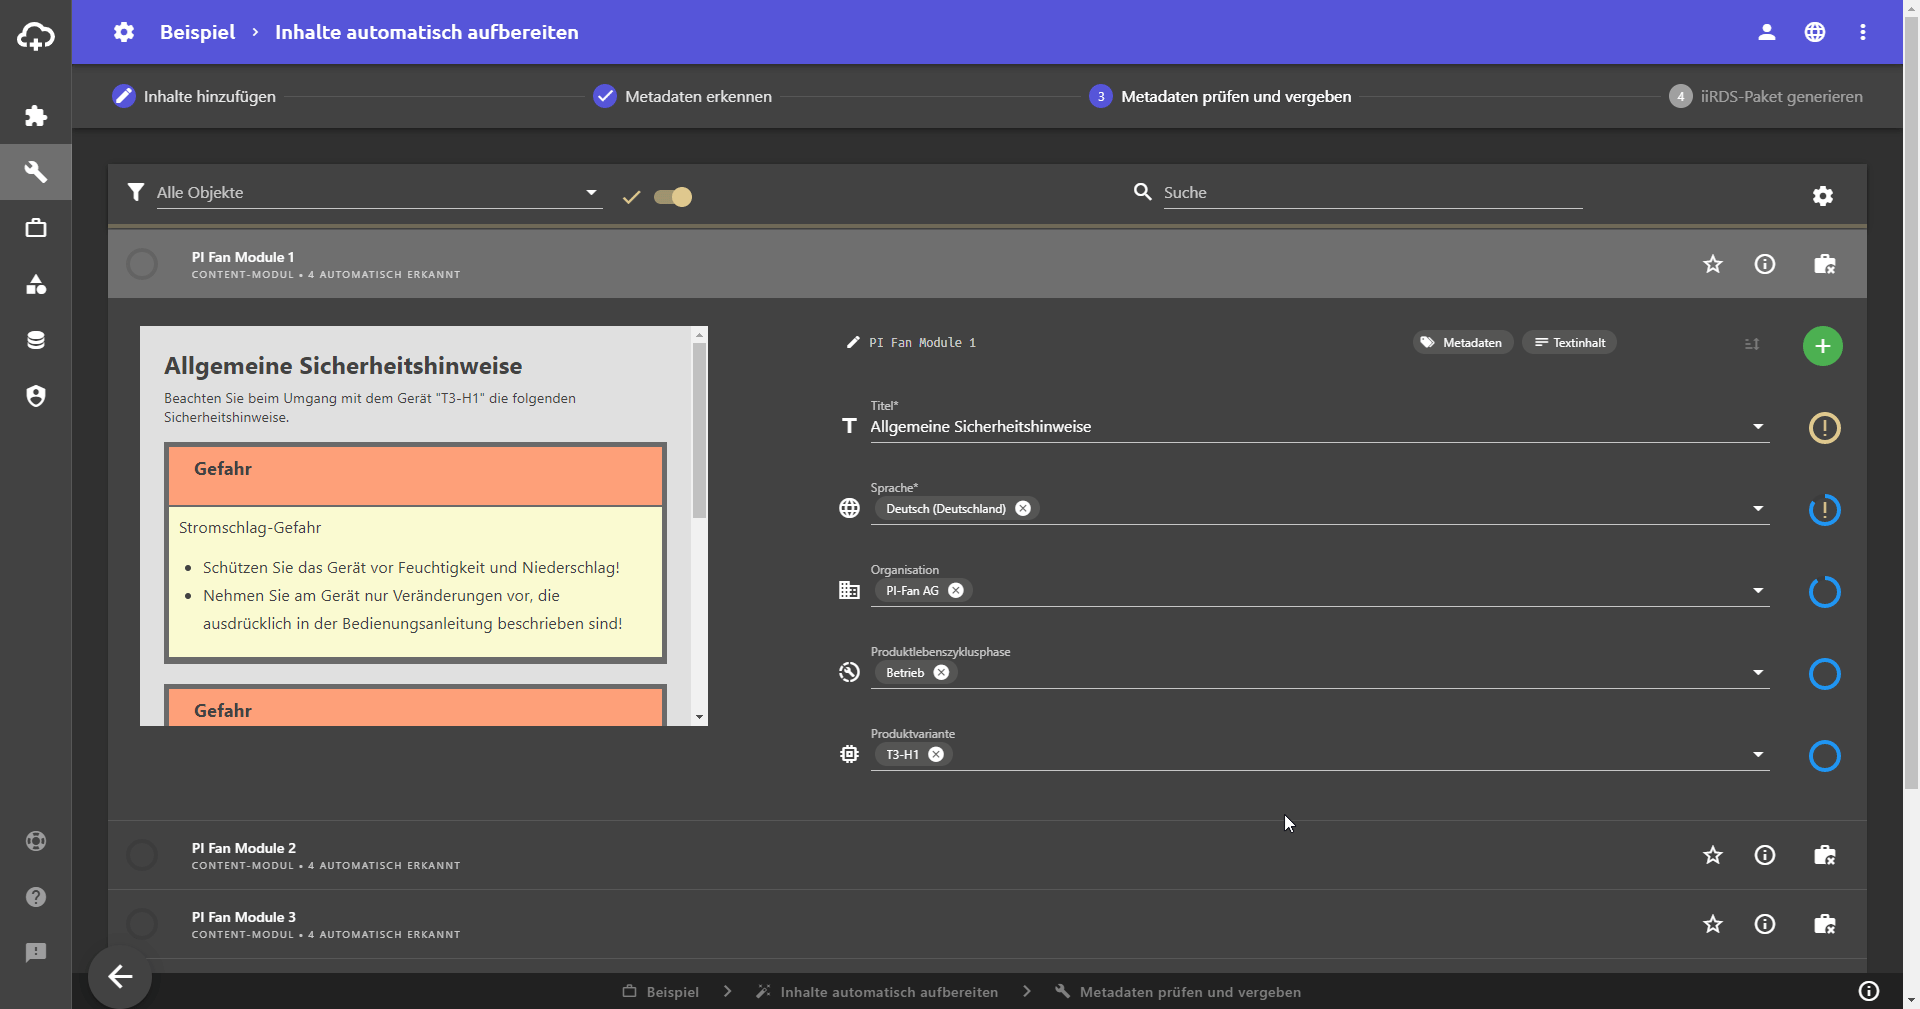Confirm the Titel status warning circle
This screenshot has width=1920, height=1009.
point(1825,428)
